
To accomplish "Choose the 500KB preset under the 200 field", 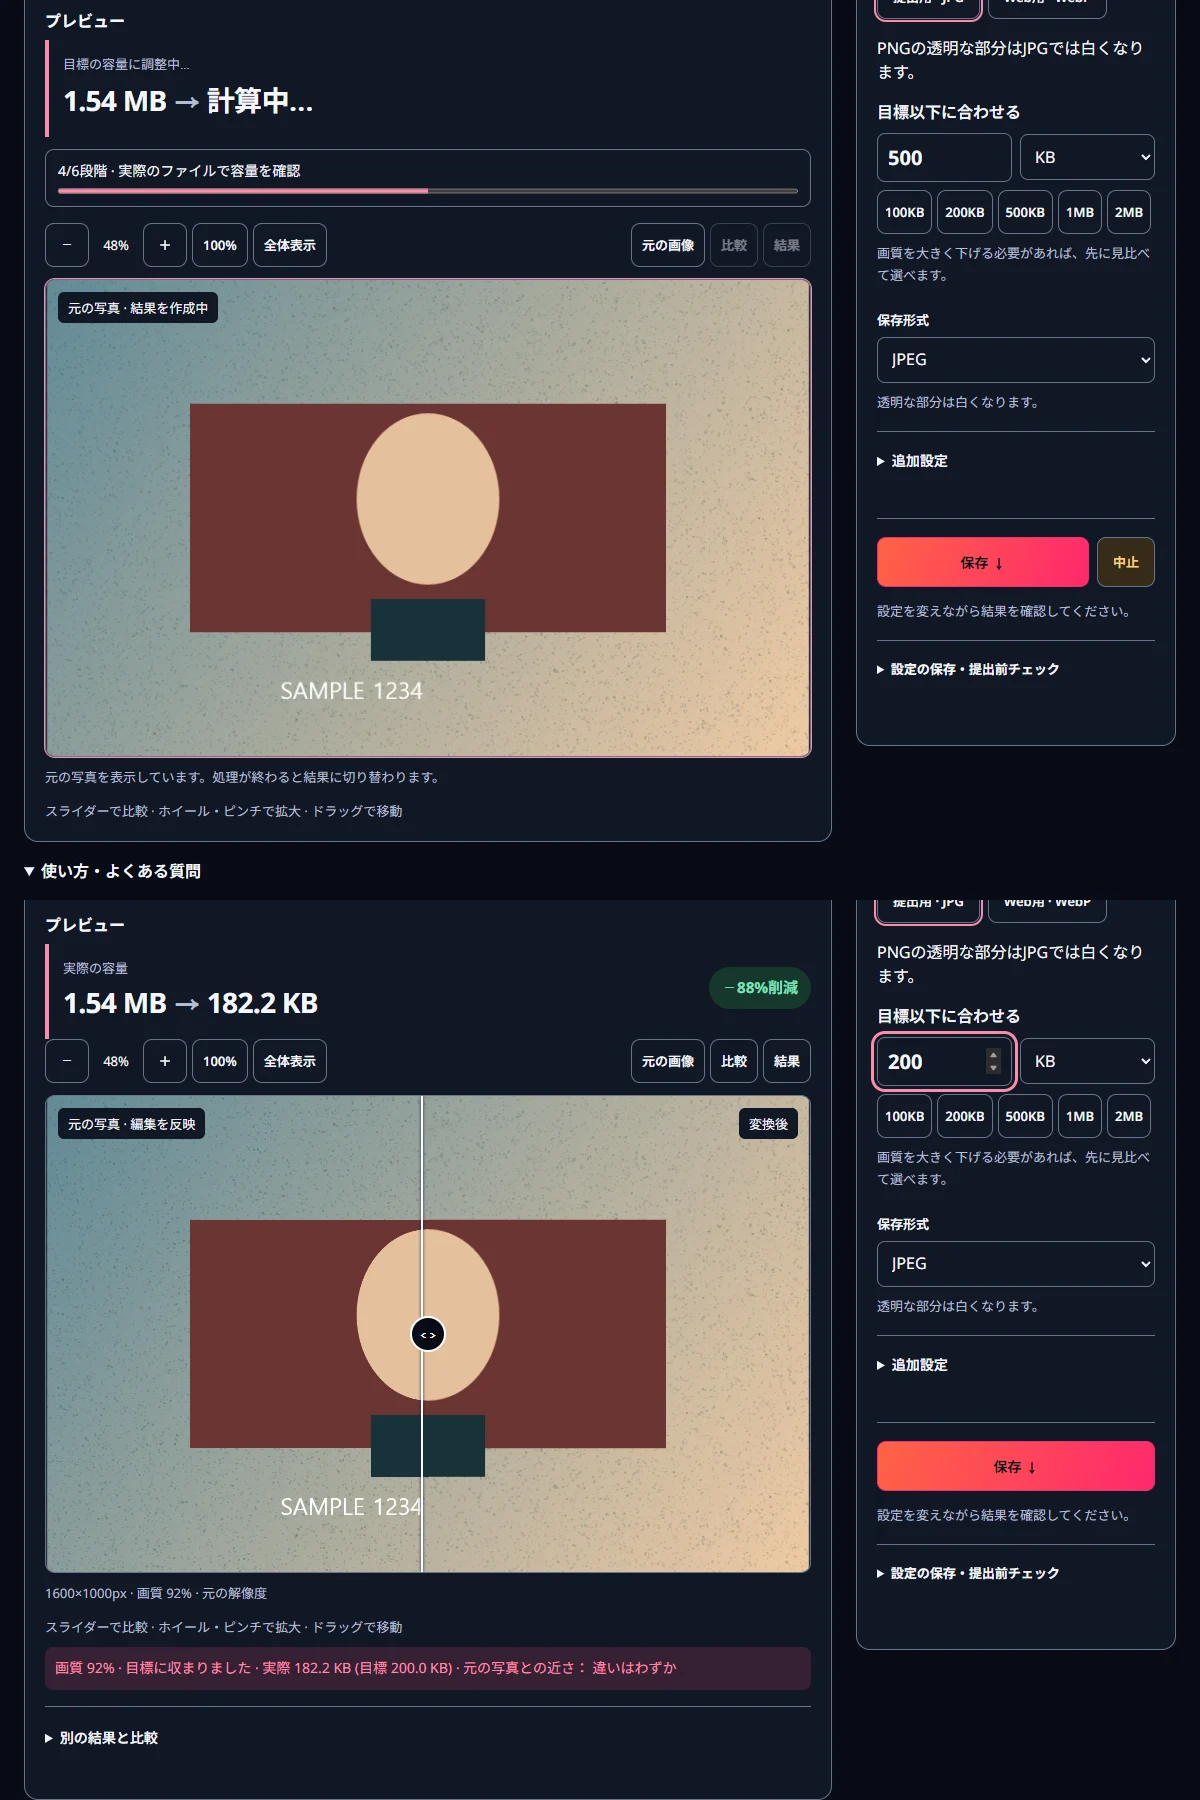I will coord(1025,1116).
